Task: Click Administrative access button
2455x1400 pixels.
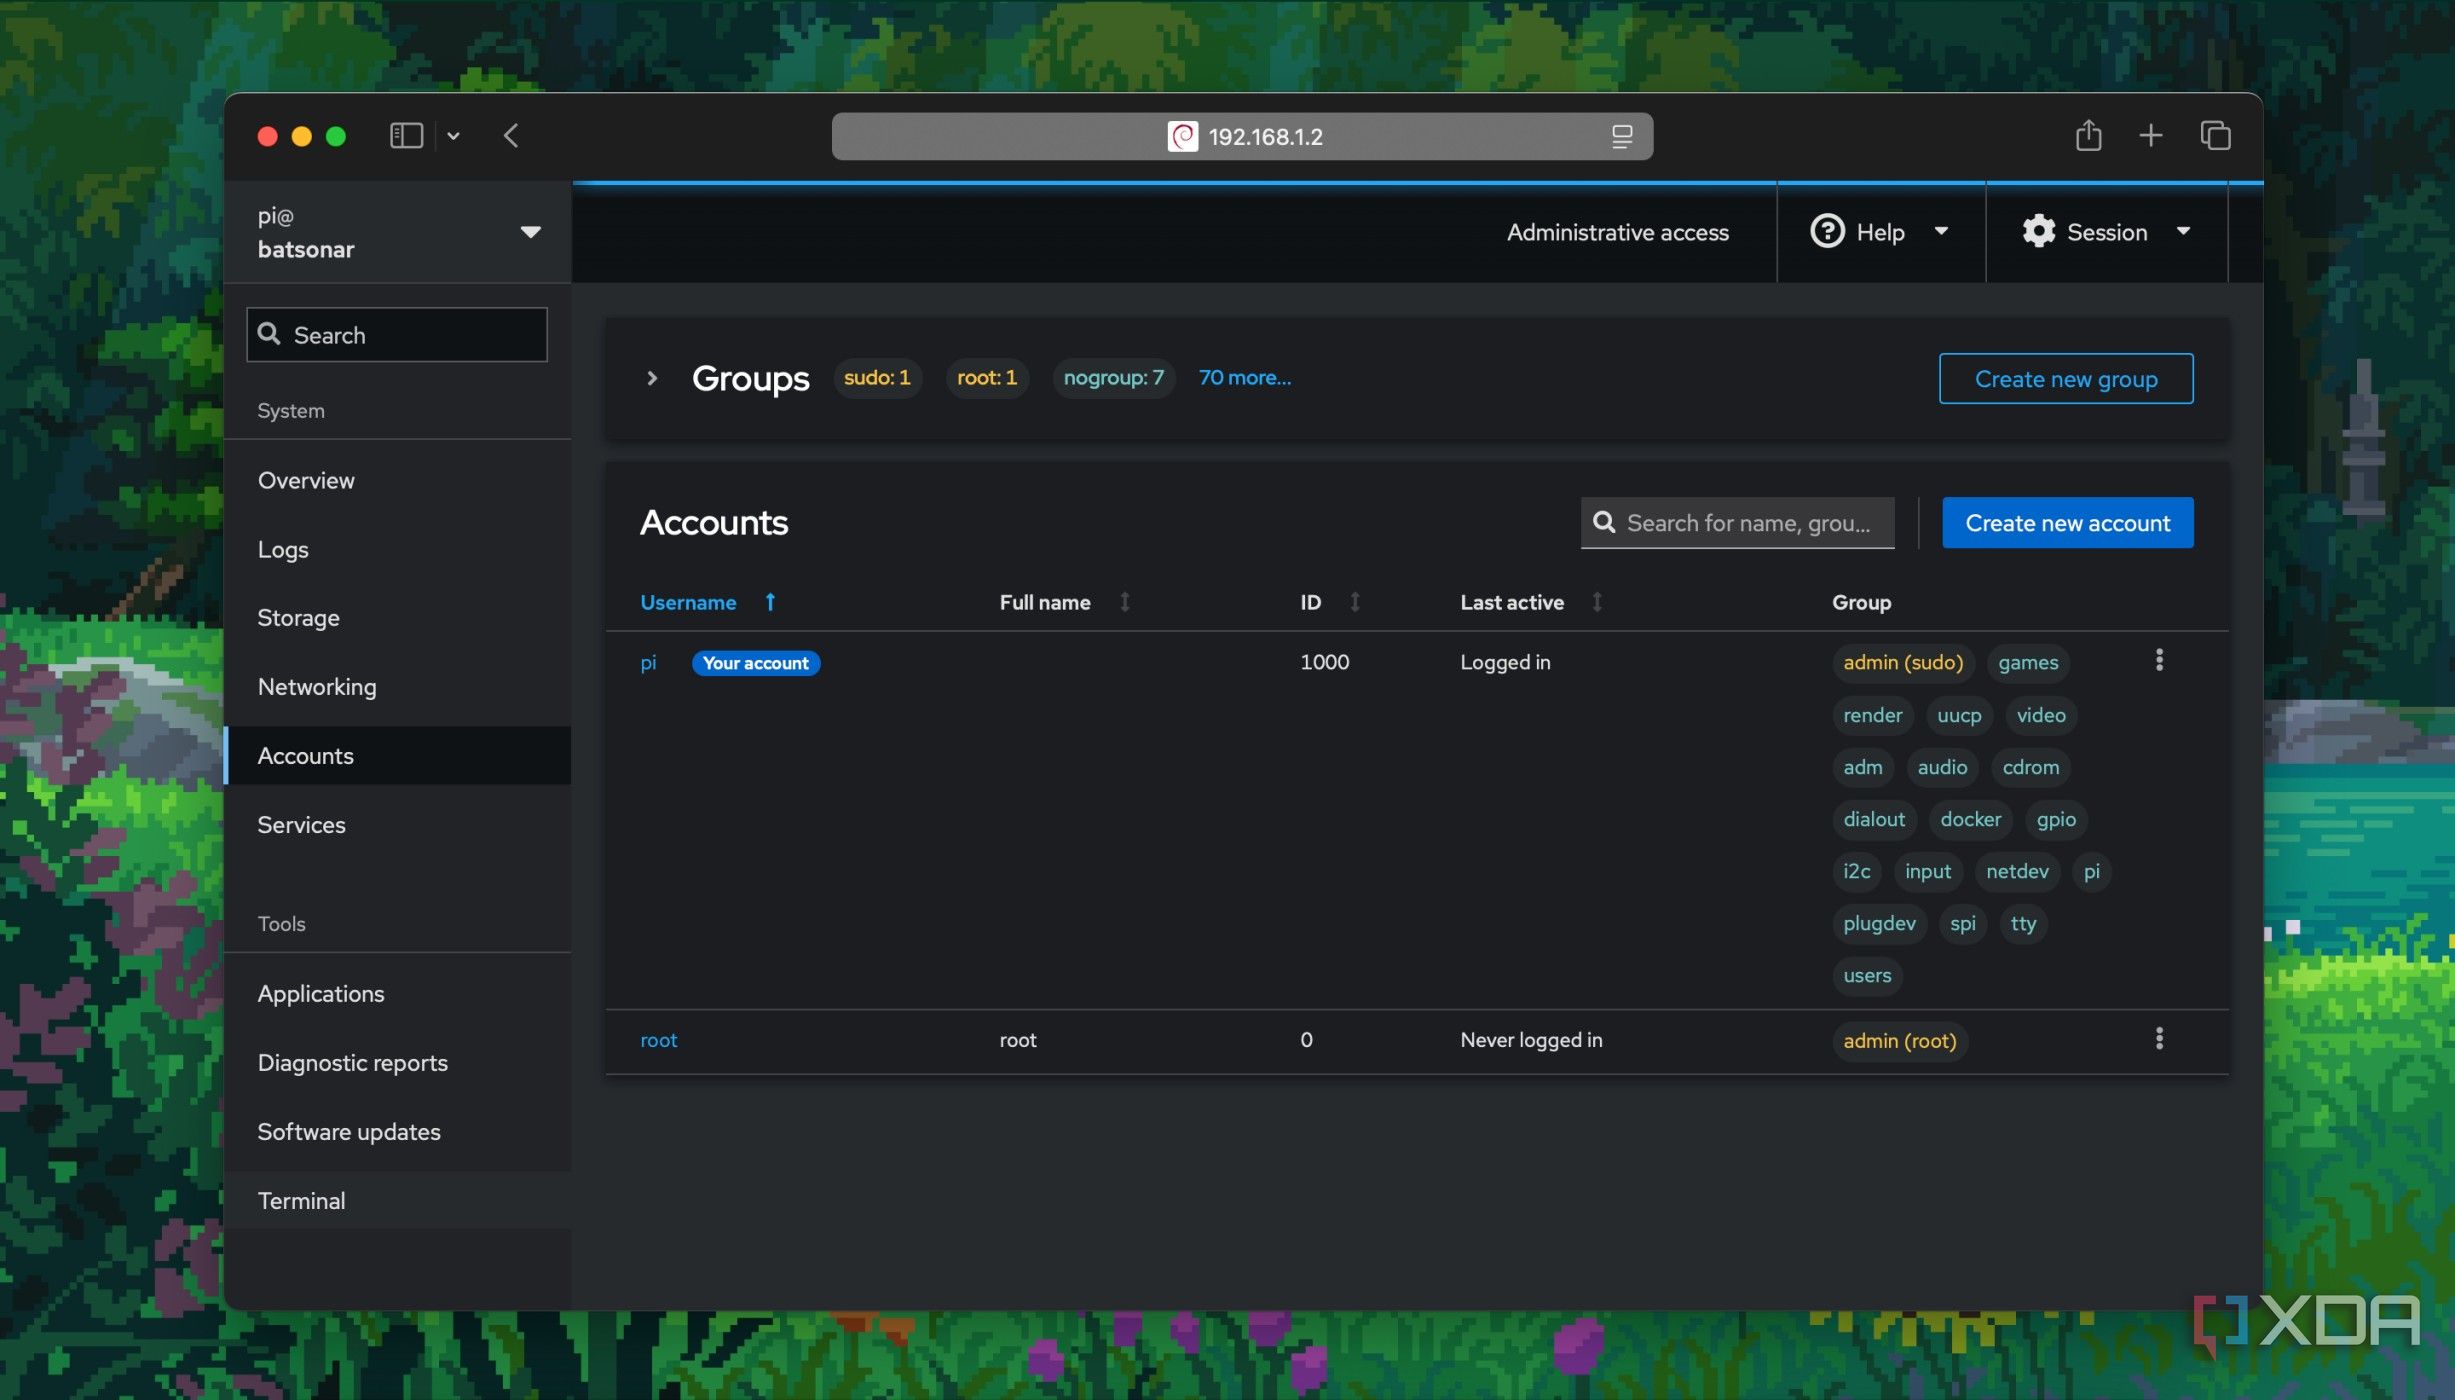Action: pyautogui.click(x=1617, y=232)
